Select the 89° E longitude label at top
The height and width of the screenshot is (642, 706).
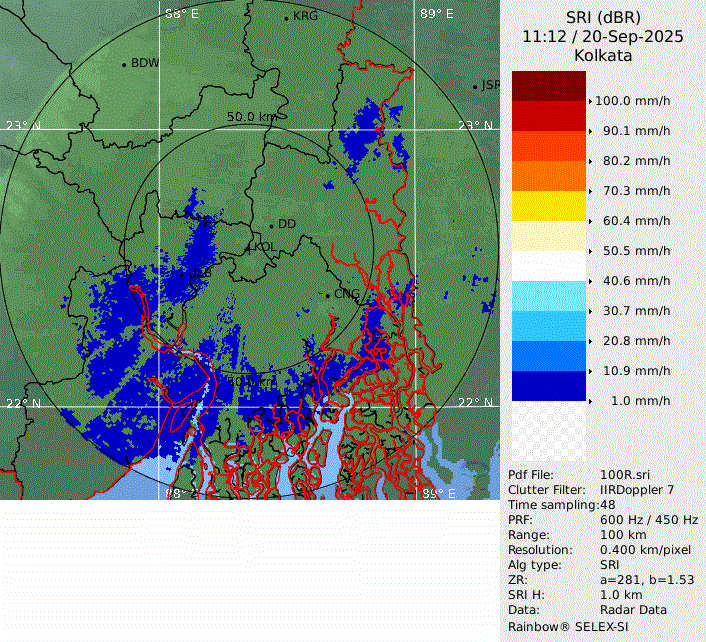click(x=435, y=14)
